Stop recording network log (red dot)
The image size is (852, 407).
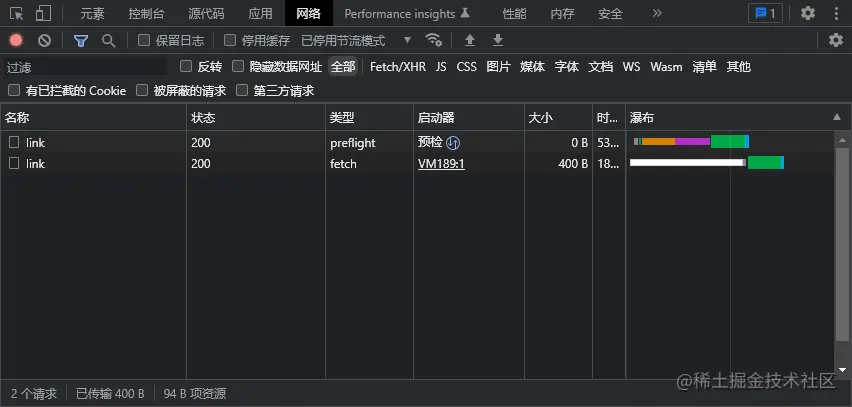point(16,40)
